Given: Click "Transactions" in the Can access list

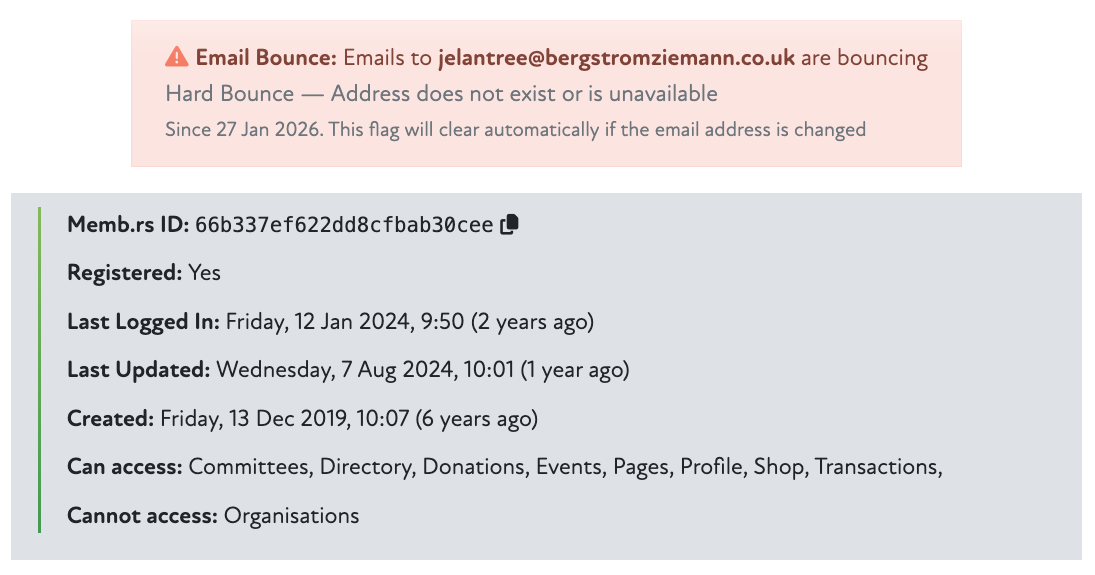Looking at the screenshot, I should click(875, 467).
